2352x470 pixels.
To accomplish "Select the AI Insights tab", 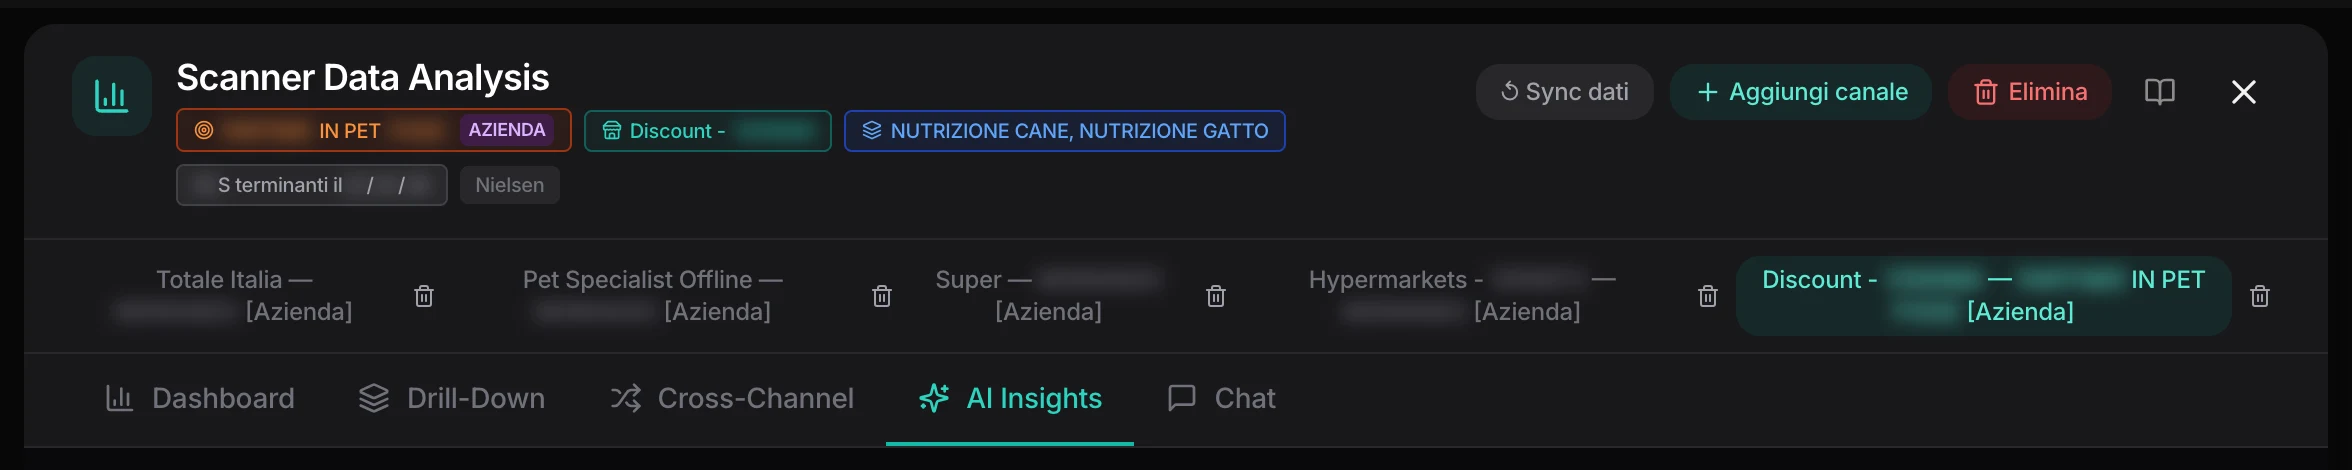I will pyautogui.click(x=1010, y=399).
